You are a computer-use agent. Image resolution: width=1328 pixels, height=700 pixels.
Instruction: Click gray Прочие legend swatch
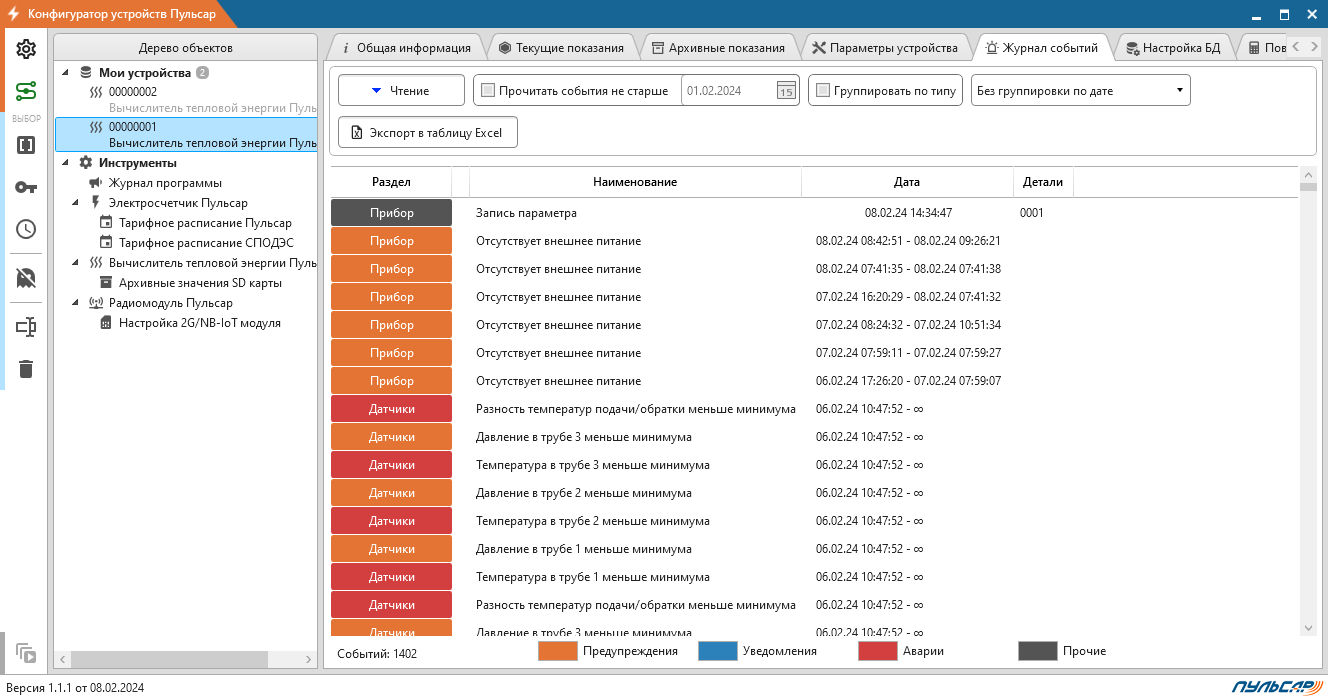pos(1038,651)
